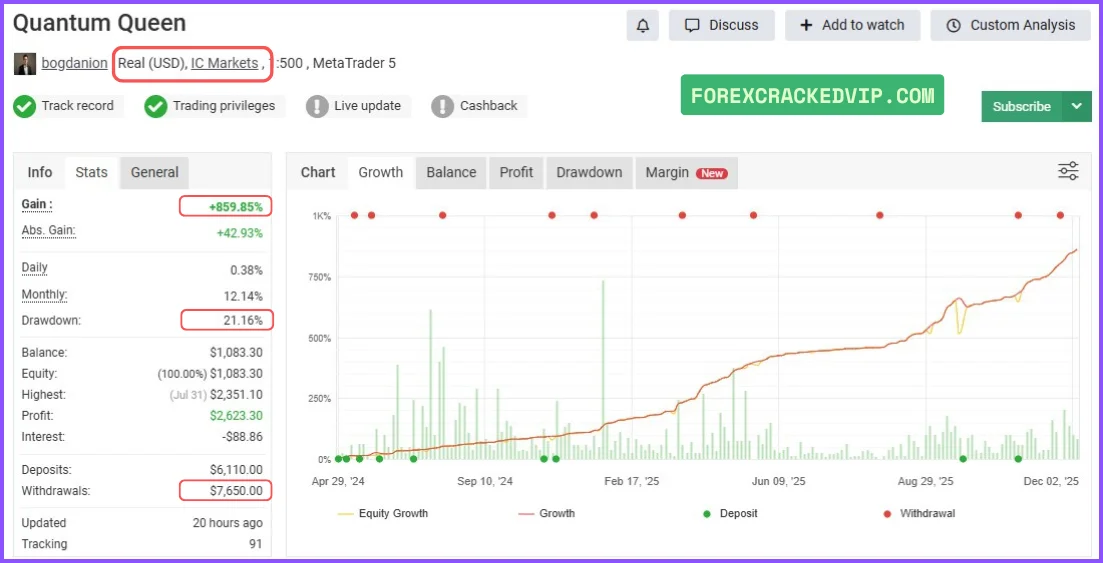Screen dimensions: 1103x563
Task: Open the Custom Analysis button
Action: tap(1010, 25)
